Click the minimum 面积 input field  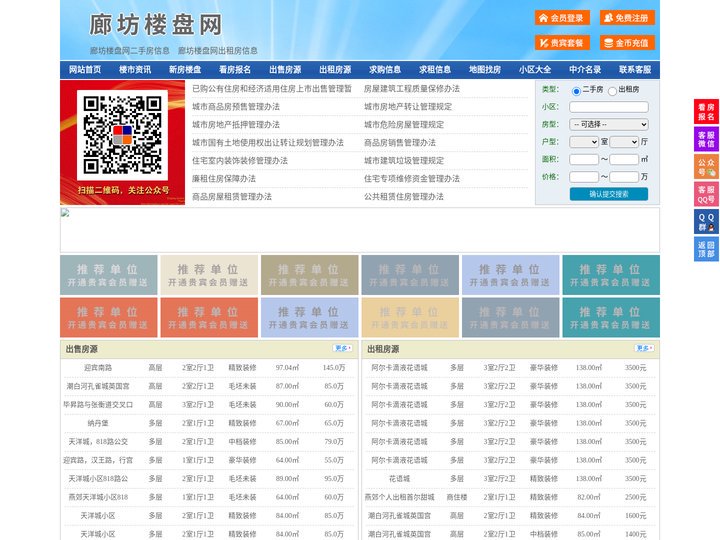click(584, 159)
